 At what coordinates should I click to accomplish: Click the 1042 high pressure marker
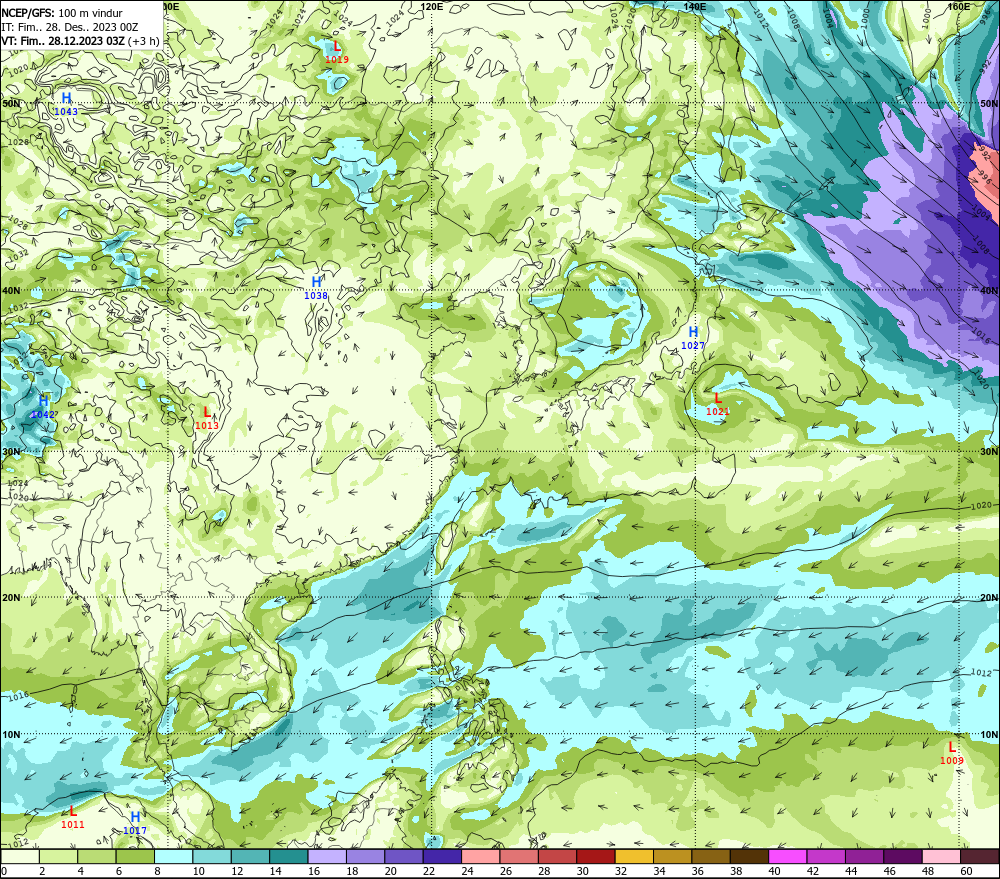pyautogui.click(x=43, y=407)
